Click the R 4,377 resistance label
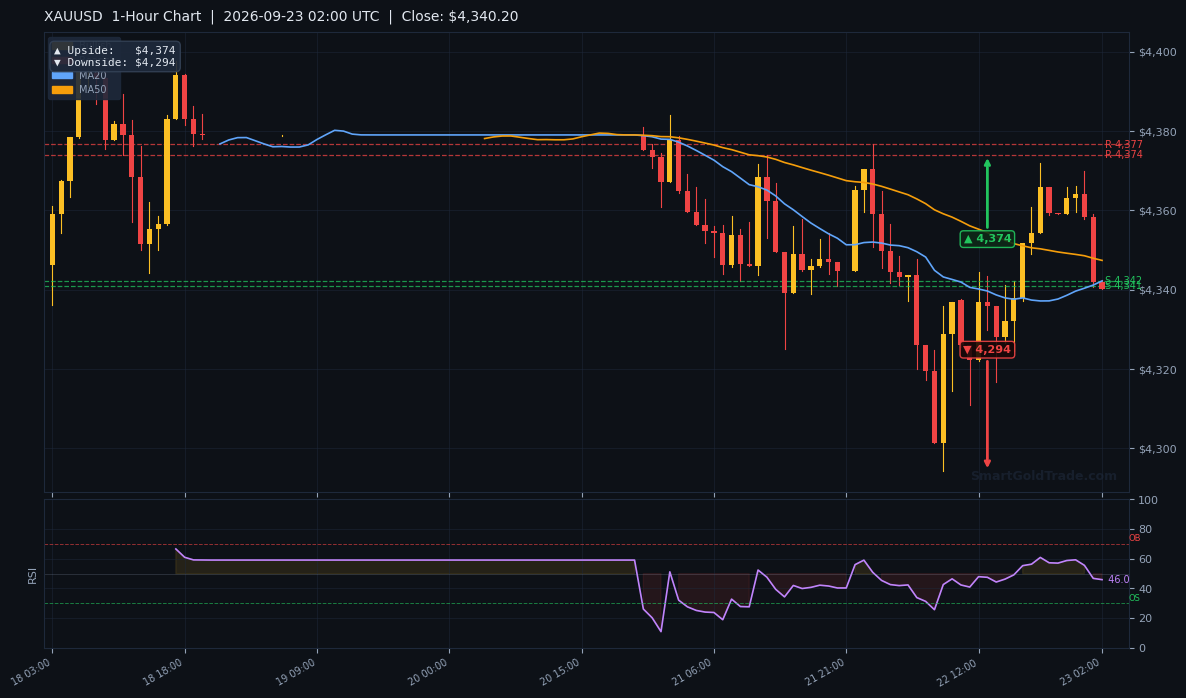Screen dimensions: 1186x698 pos(1123,144)
